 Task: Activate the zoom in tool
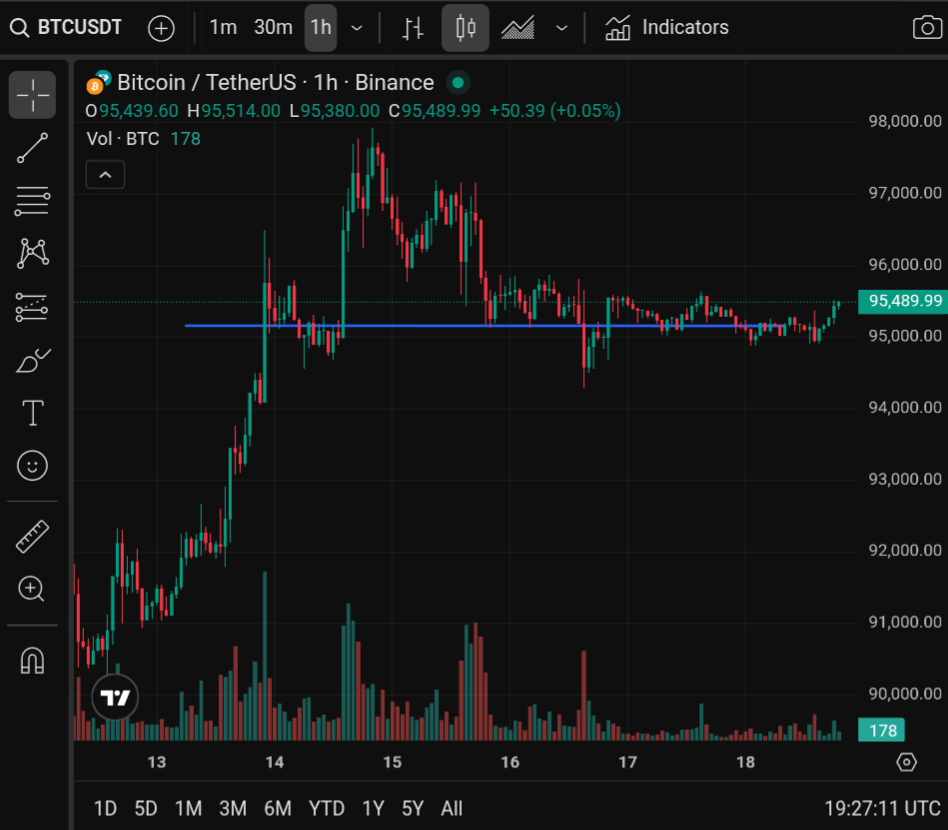click(32, 589)
